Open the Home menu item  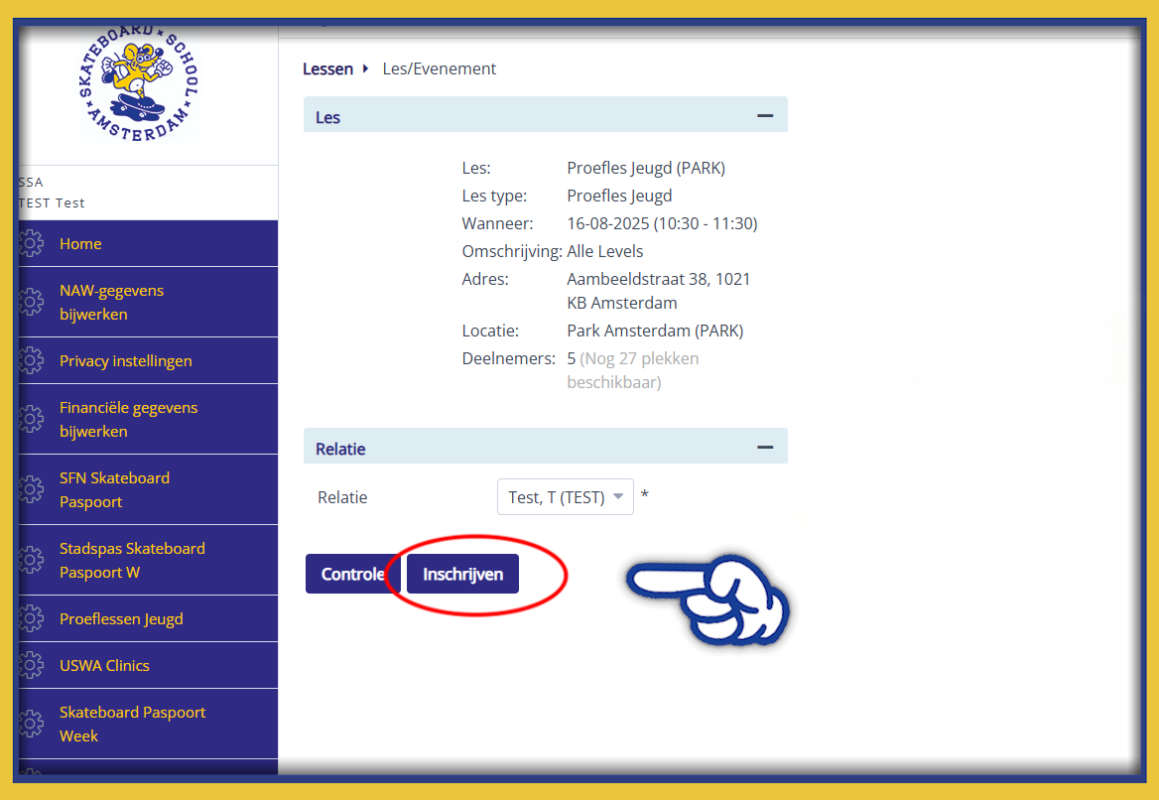80,244
